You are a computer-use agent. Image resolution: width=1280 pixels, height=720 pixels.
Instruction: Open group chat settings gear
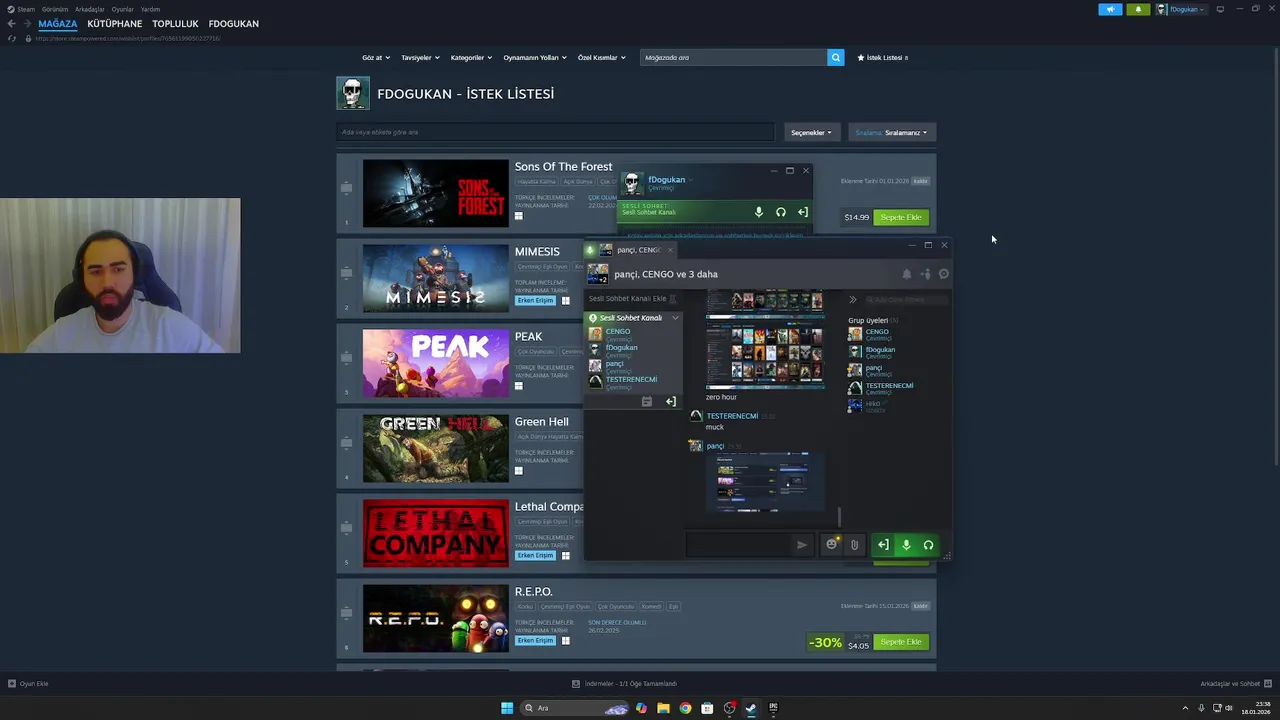943,274
